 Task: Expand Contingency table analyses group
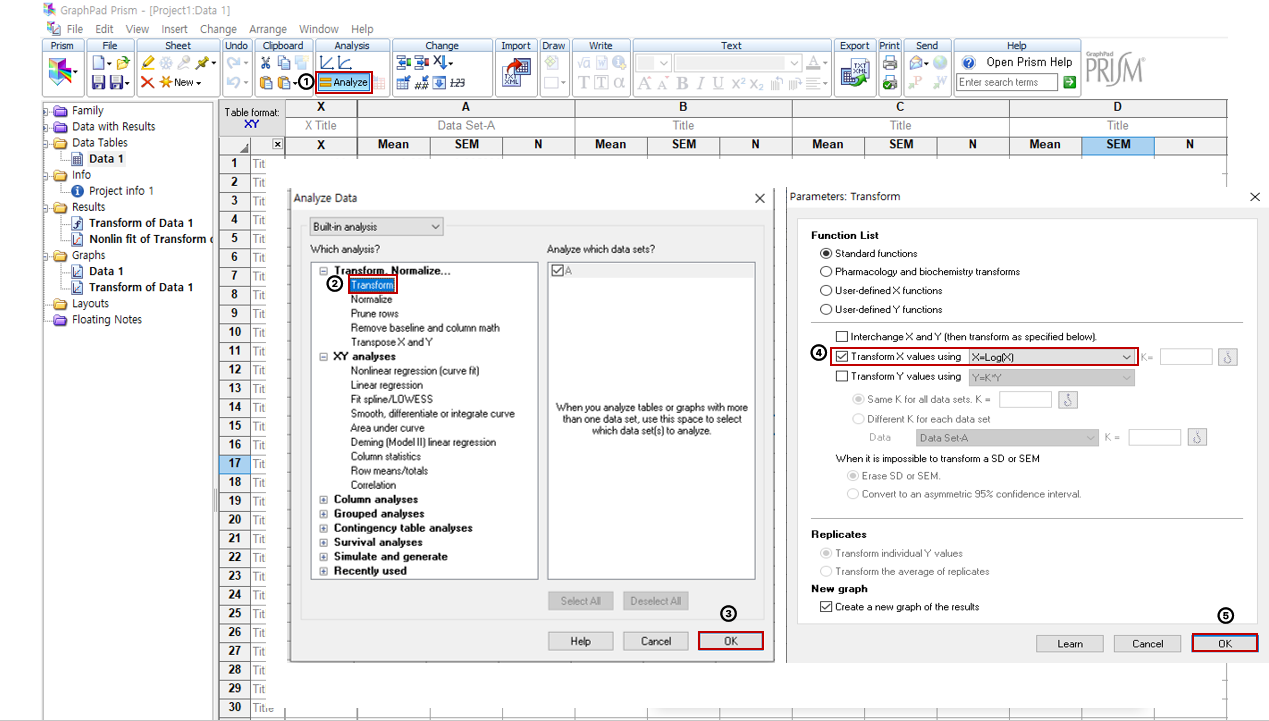click(324, 528)
